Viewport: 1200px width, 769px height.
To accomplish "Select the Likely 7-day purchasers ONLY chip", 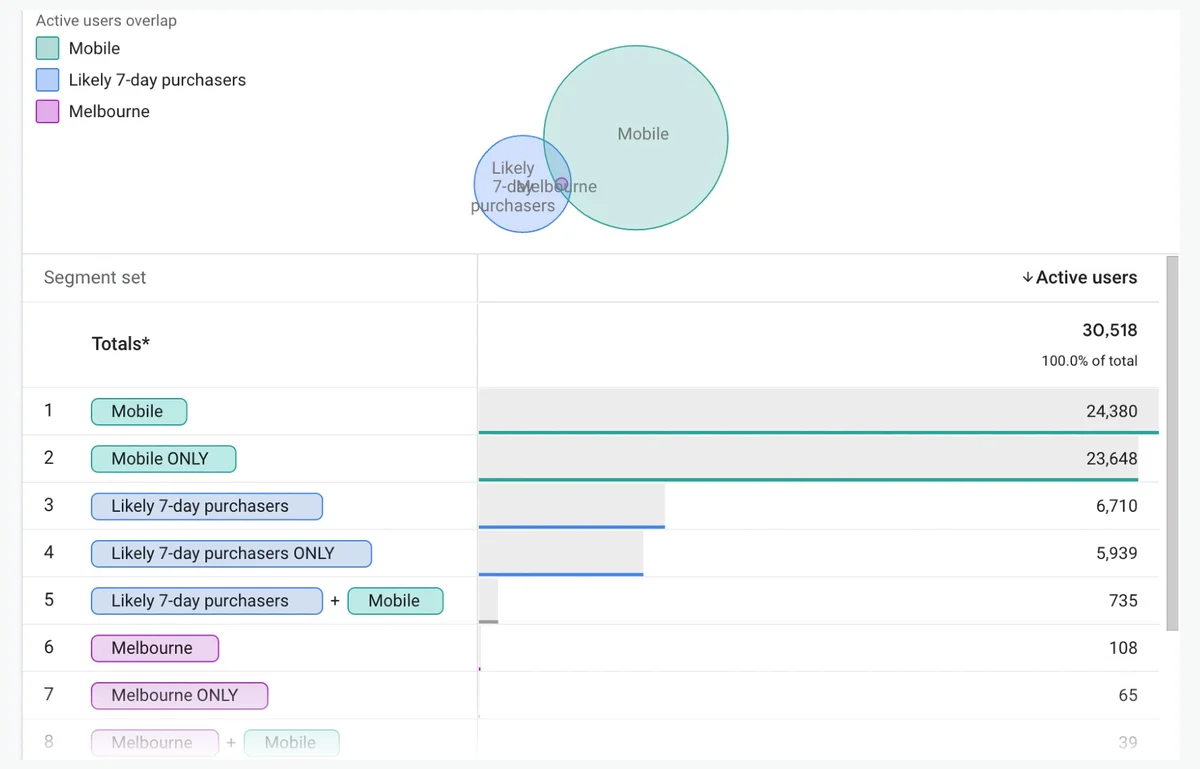I will point(231,553).
